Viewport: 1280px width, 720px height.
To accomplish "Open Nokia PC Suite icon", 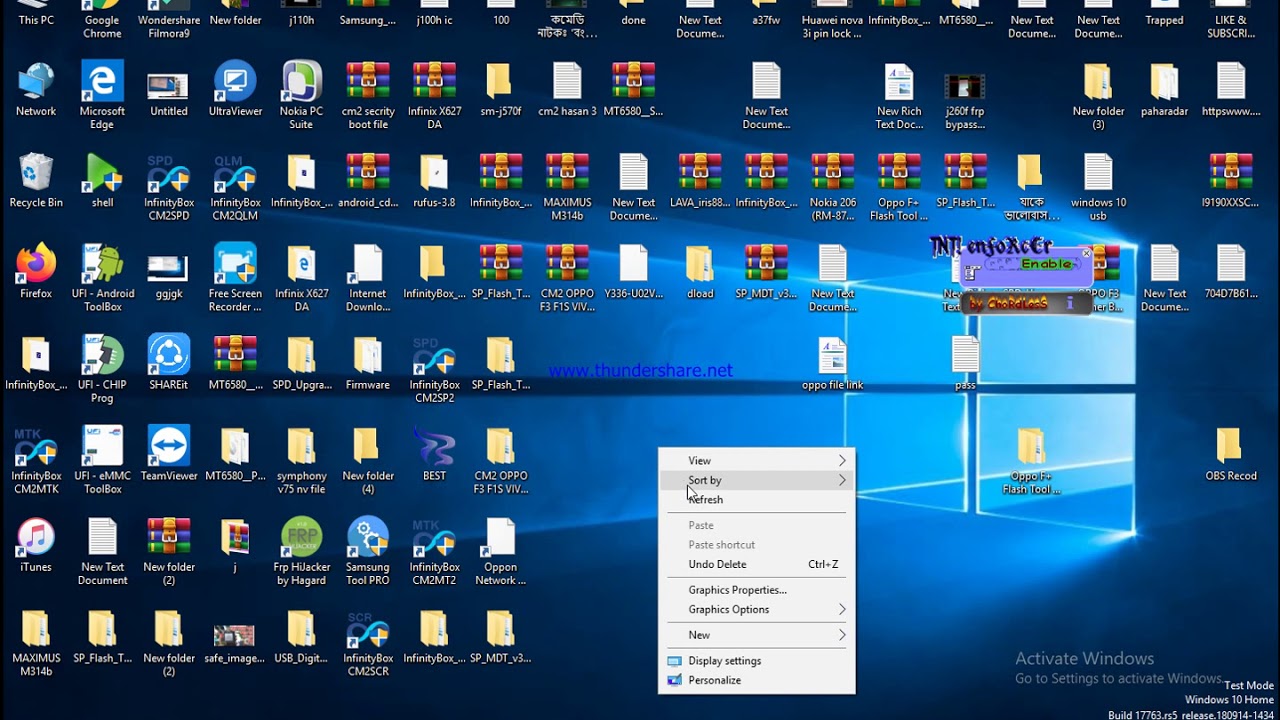I will tap(301, 81).
